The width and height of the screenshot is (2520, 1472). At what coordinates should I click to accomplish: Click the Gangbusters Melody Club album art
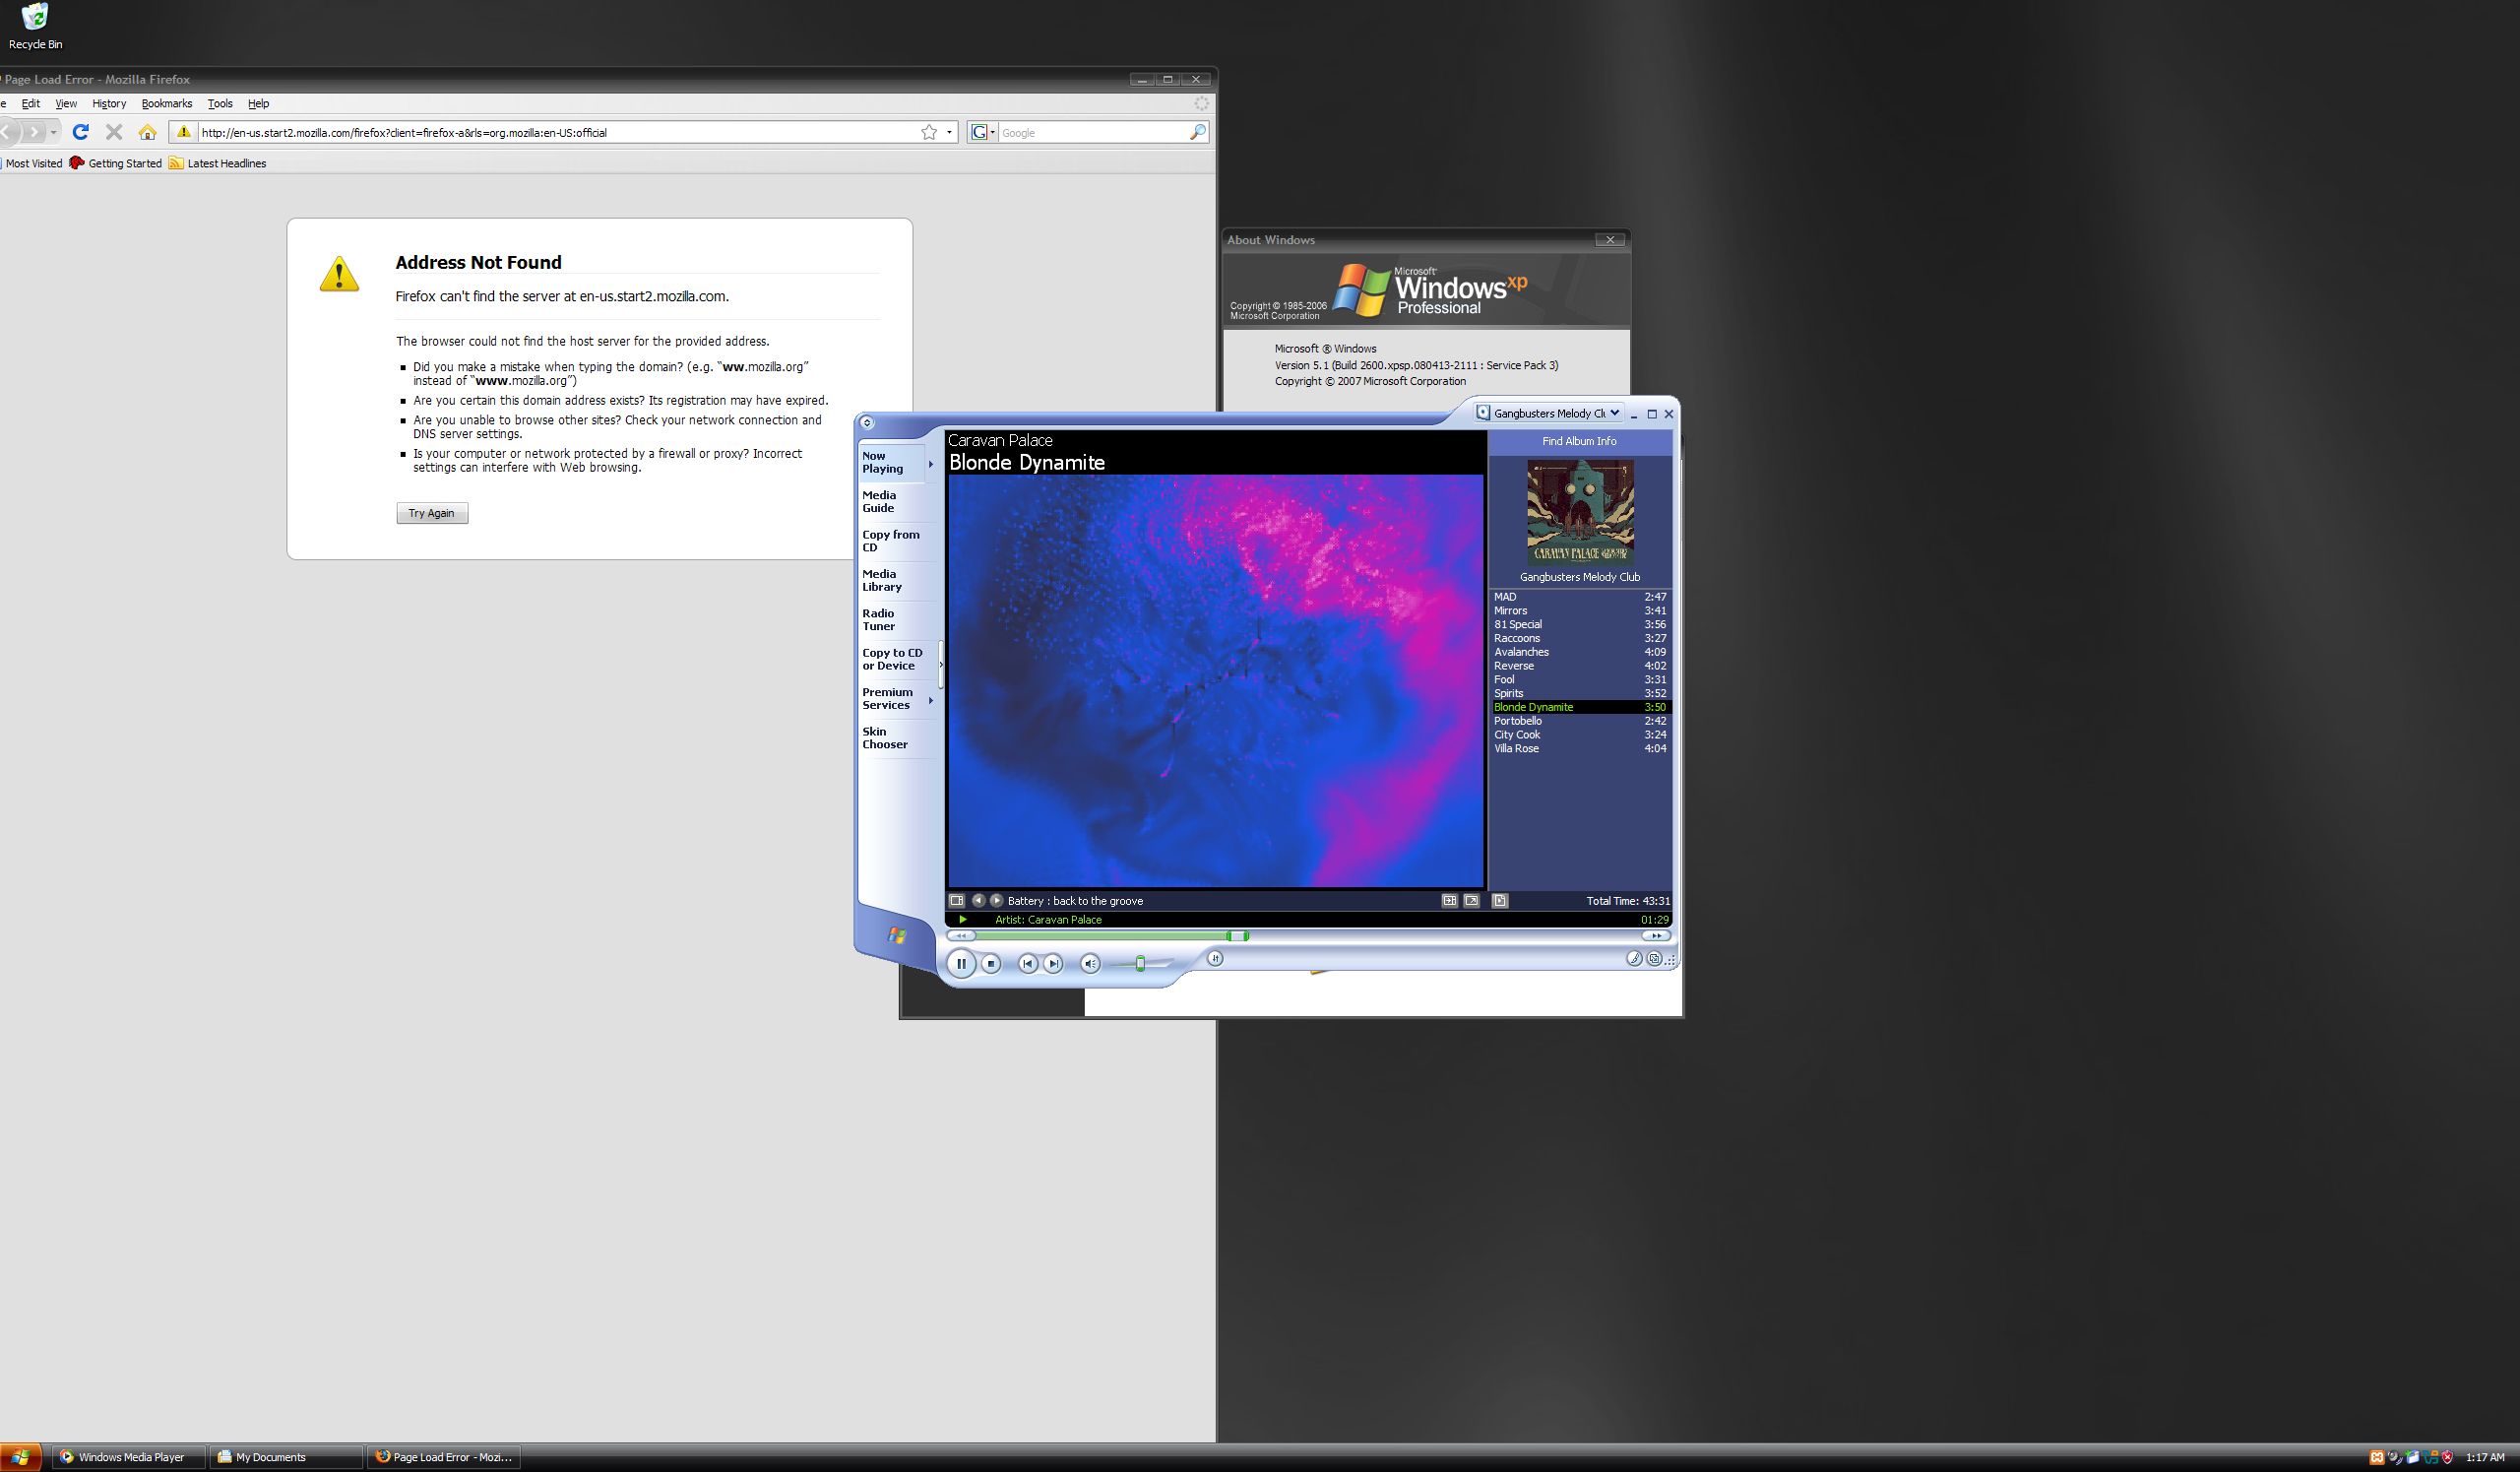1580,513
